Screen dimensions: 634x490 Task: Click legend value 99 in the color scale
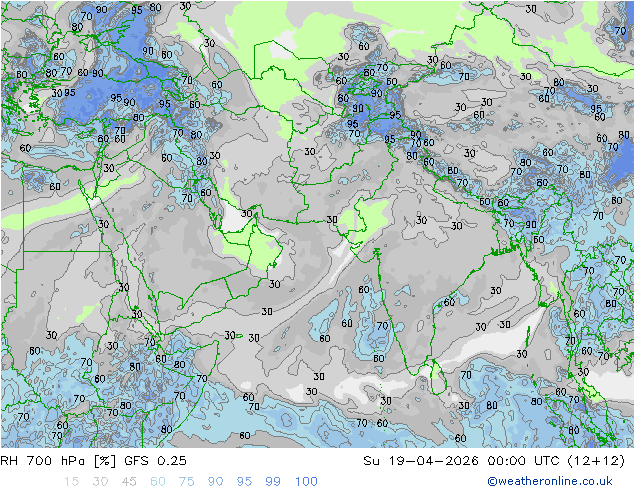(273, 482)
